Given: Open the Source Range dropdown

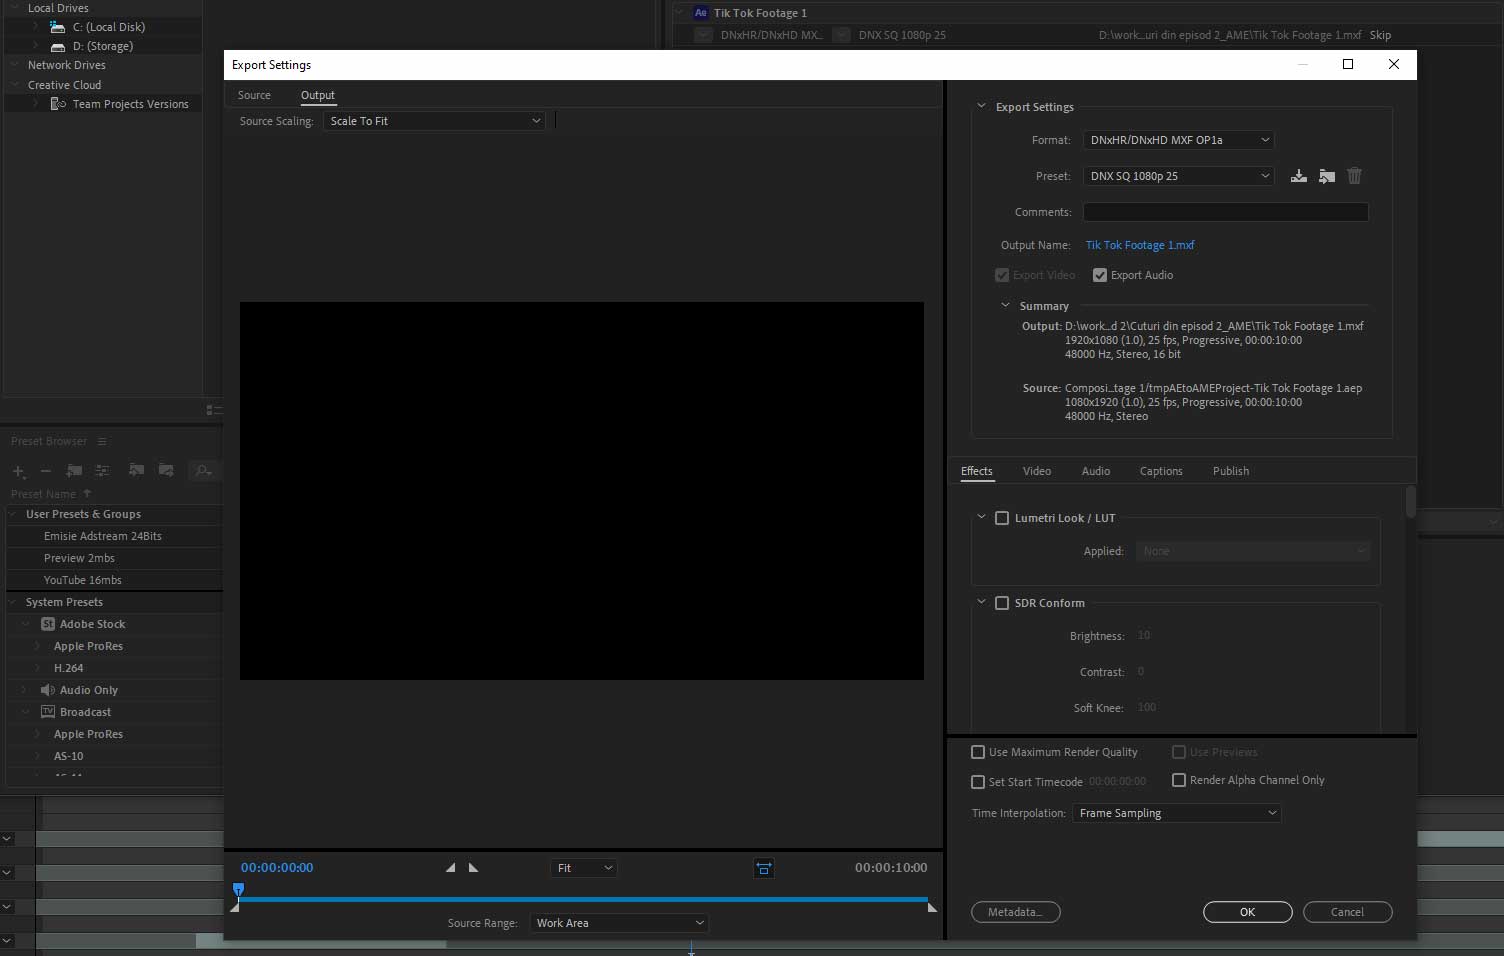Looking at the screenshot, I should [618, 922].
